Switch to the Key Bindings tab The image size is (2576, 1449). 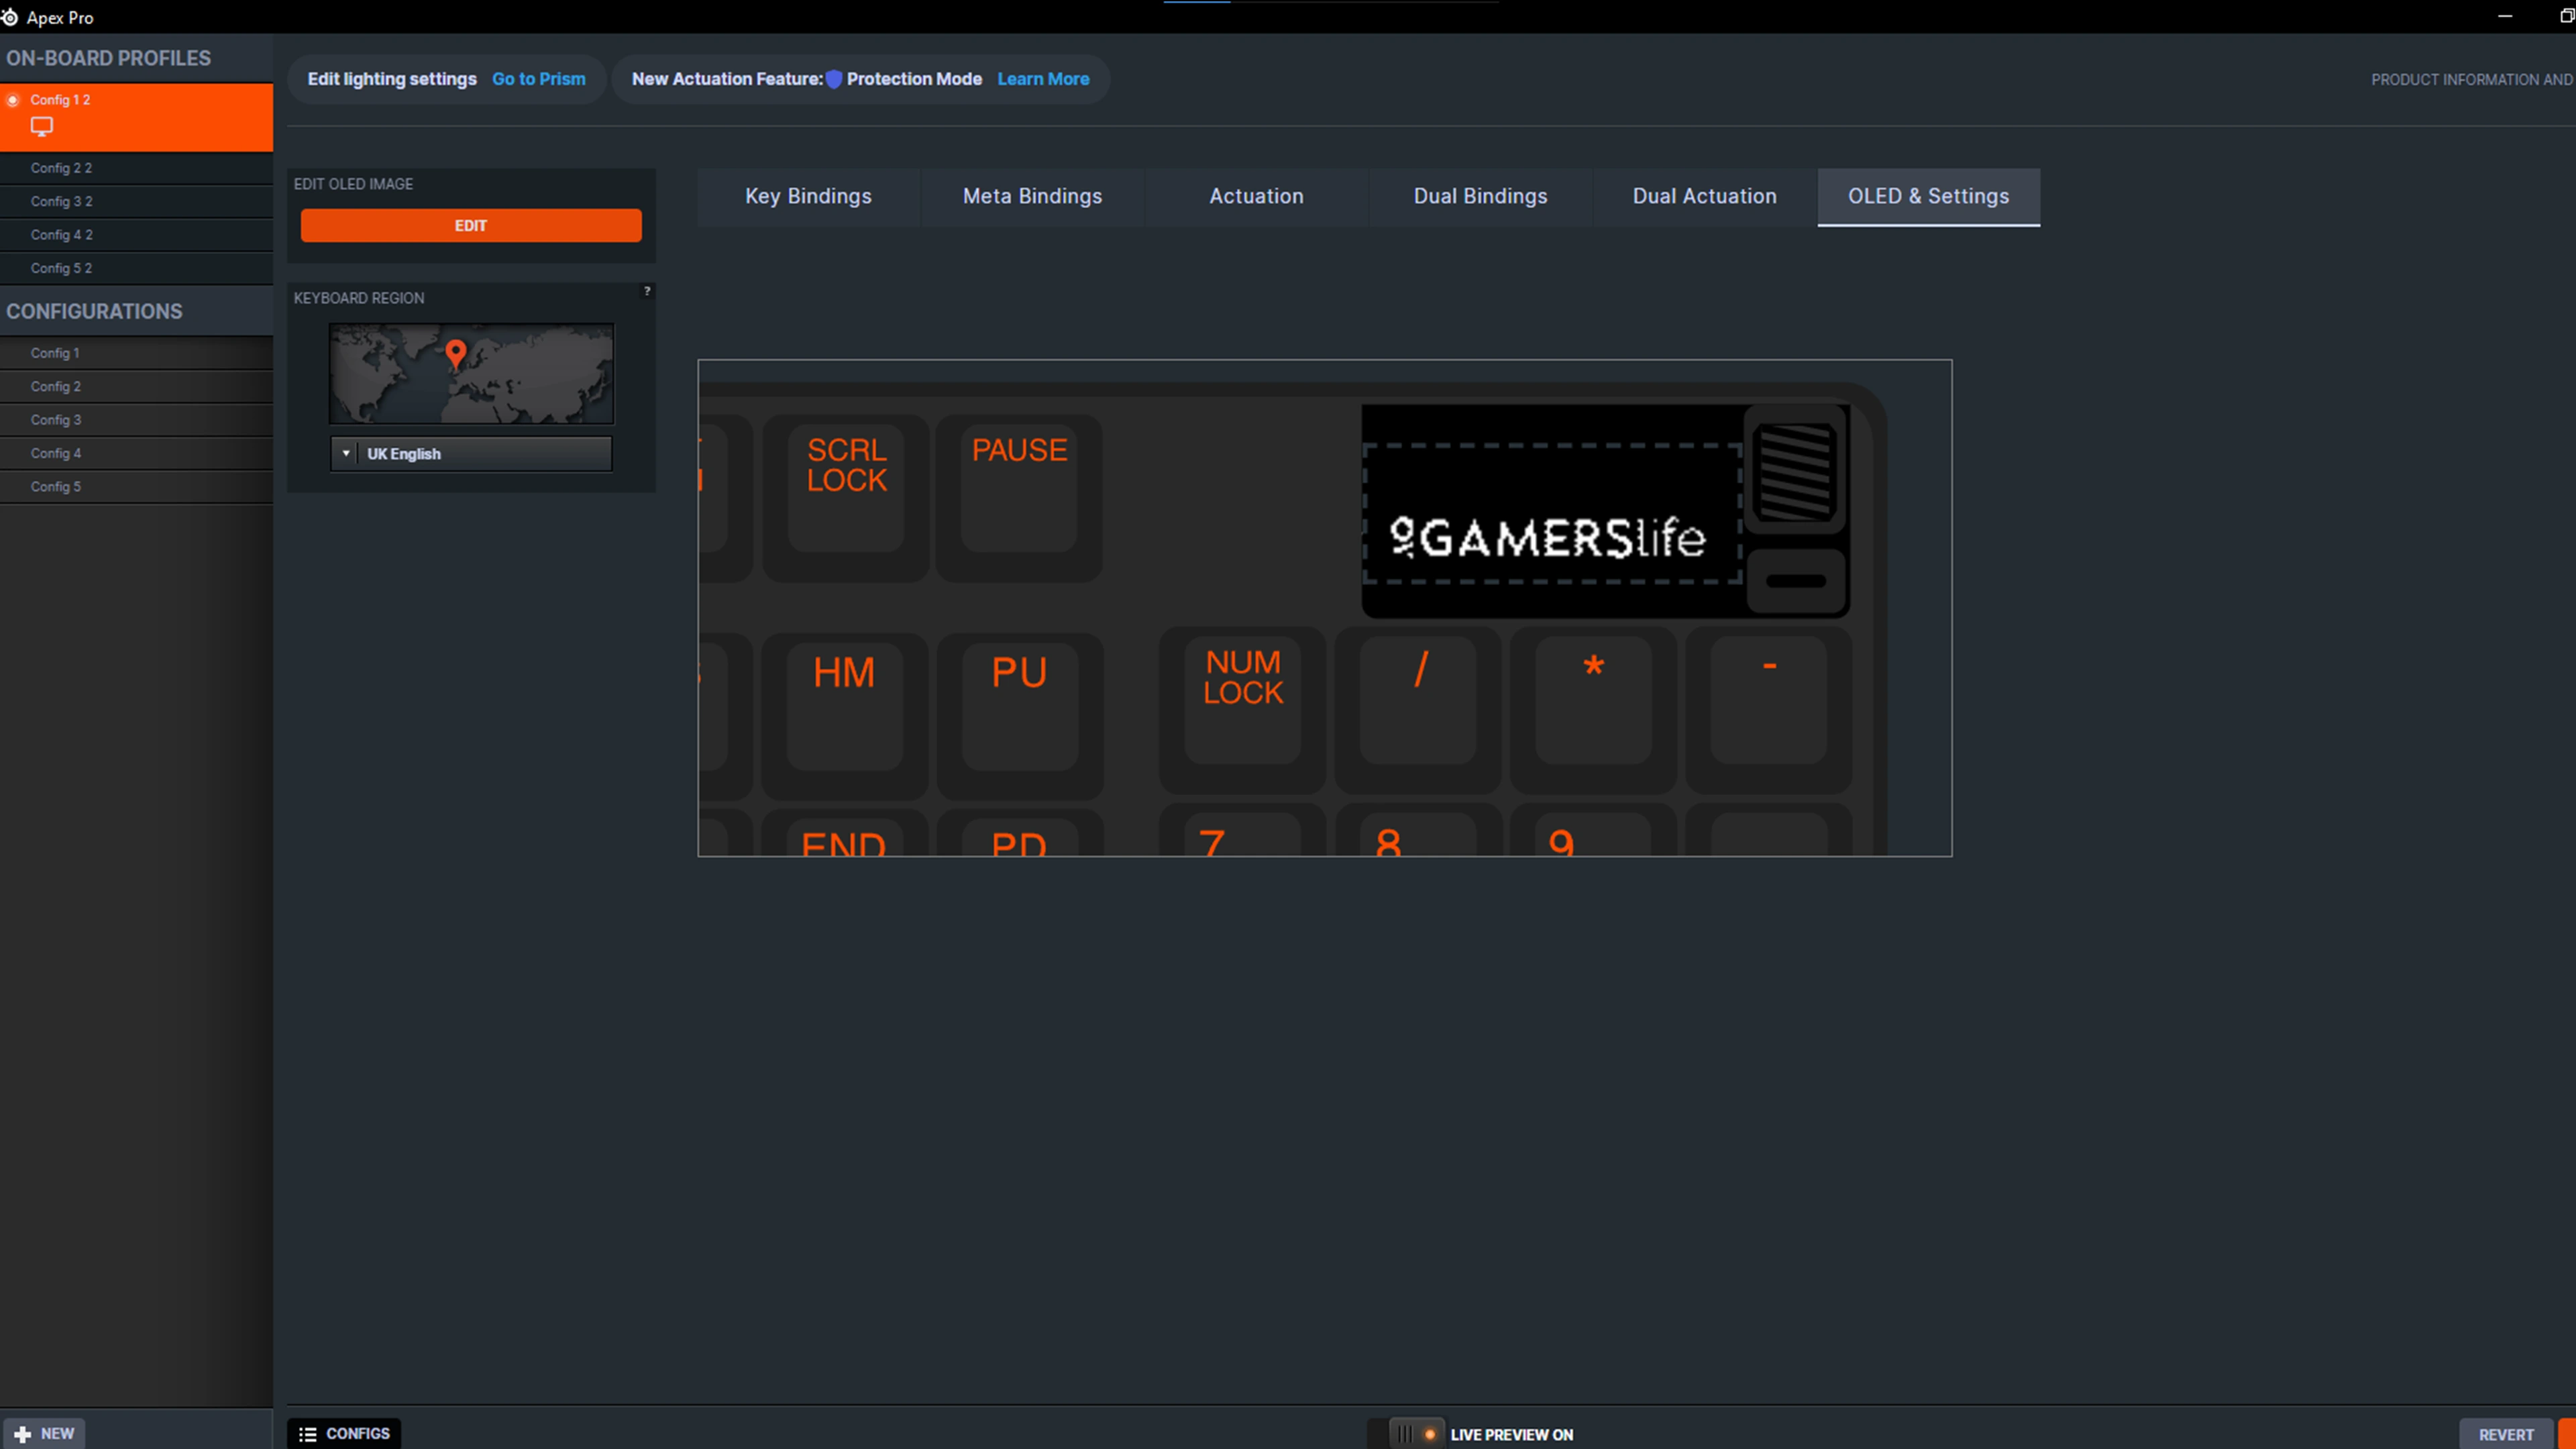click(x=808, y=197)
